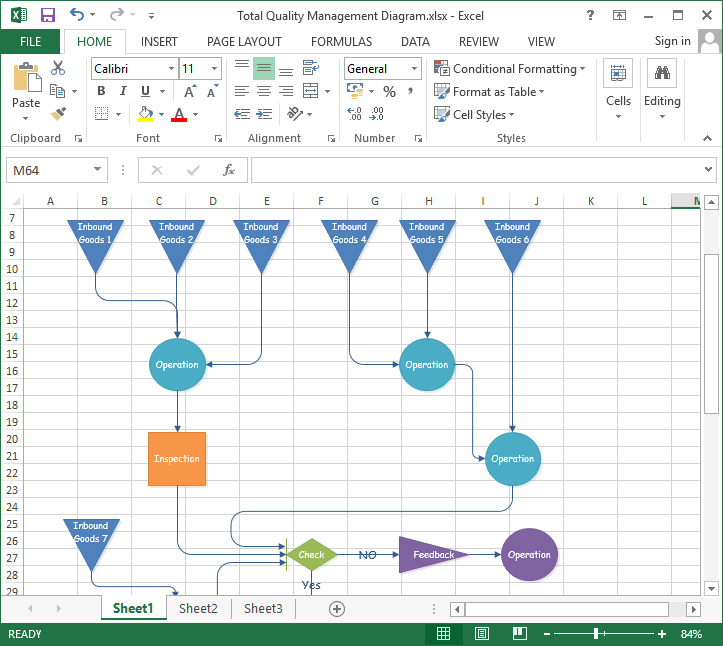This screenshot has height=646, width=723.
Task: Open the Conditional Formatting dropdown
Action: point(511,68)
